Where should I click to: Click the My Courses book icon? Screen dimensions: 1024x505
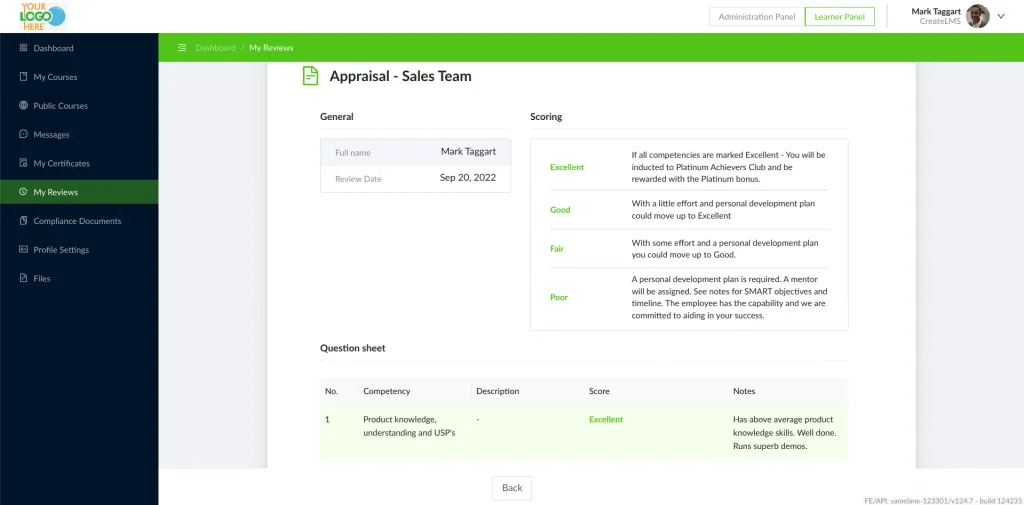click(24, 76)
